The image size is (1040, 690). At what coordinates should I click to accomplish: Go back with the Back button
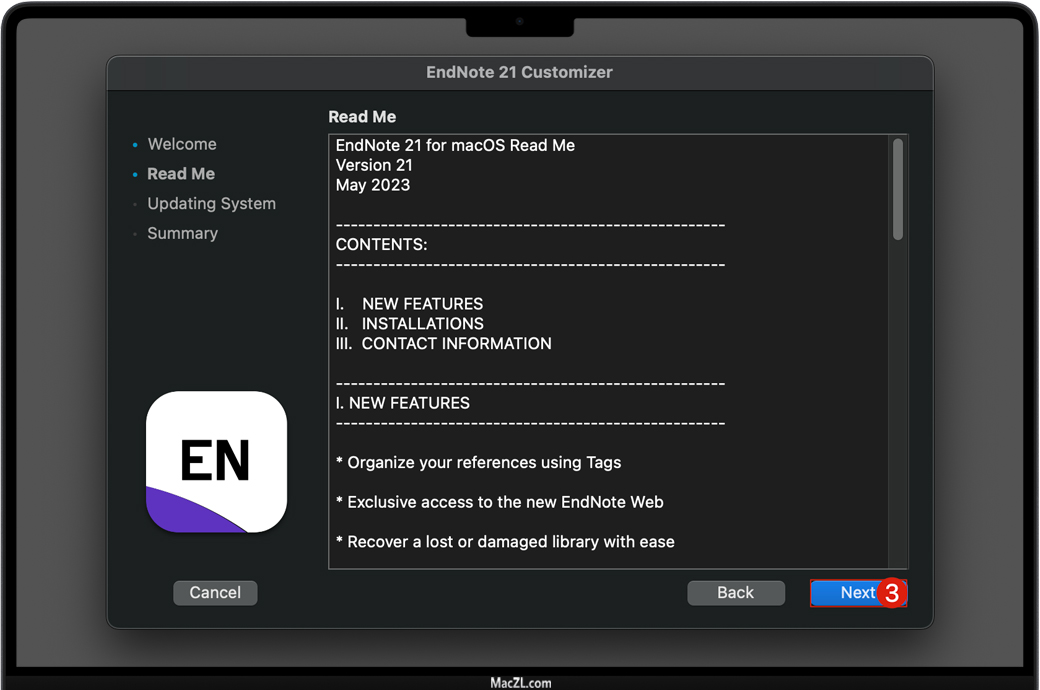735,593
